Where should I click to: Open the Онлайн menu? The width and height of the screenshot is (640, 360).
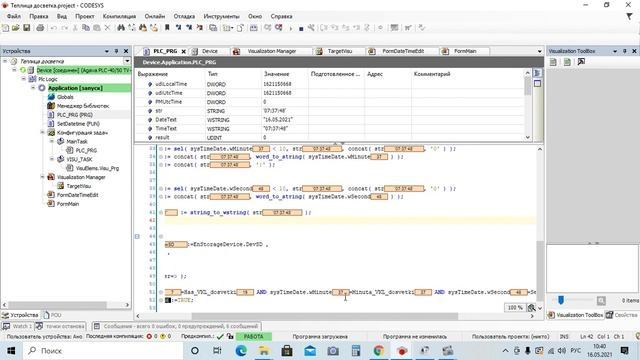155,16
